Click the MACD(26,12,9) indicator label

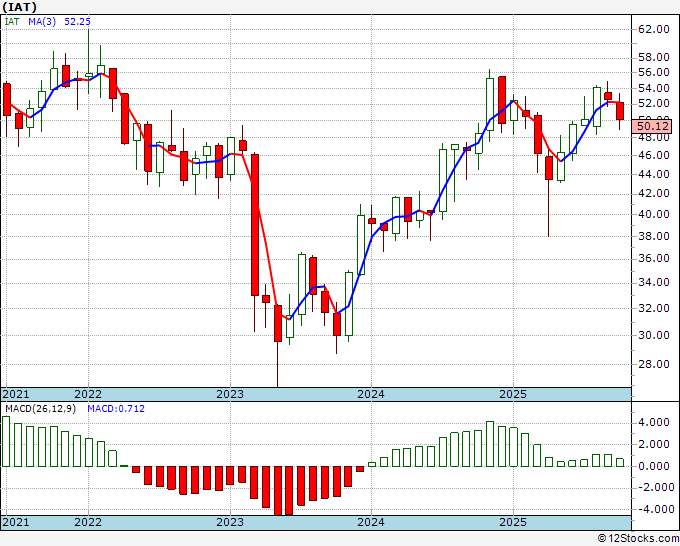pos(40,409)
